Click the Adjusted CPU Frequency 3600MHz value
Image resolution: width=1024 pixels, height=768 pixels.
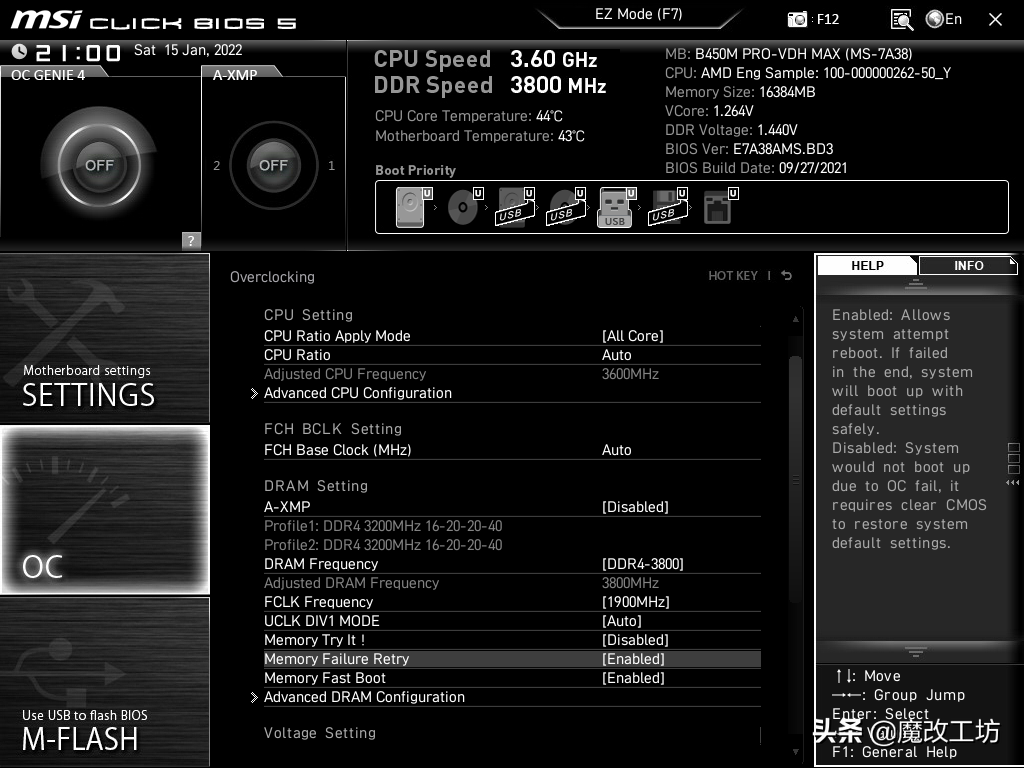(x=630, y=374)
